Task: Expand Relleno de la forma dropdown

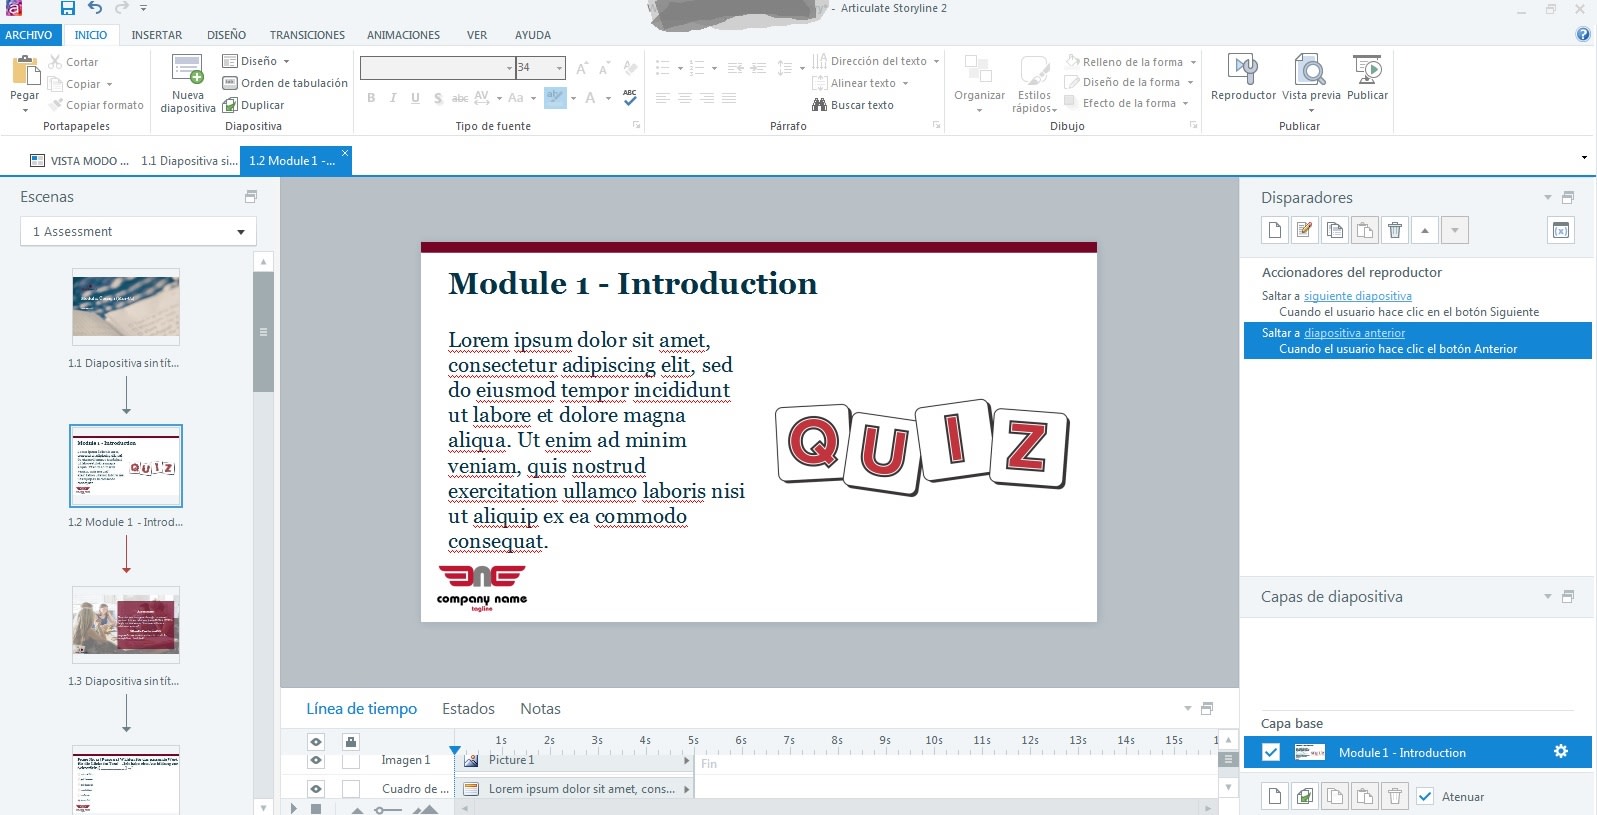Action: pos(1194,62)
